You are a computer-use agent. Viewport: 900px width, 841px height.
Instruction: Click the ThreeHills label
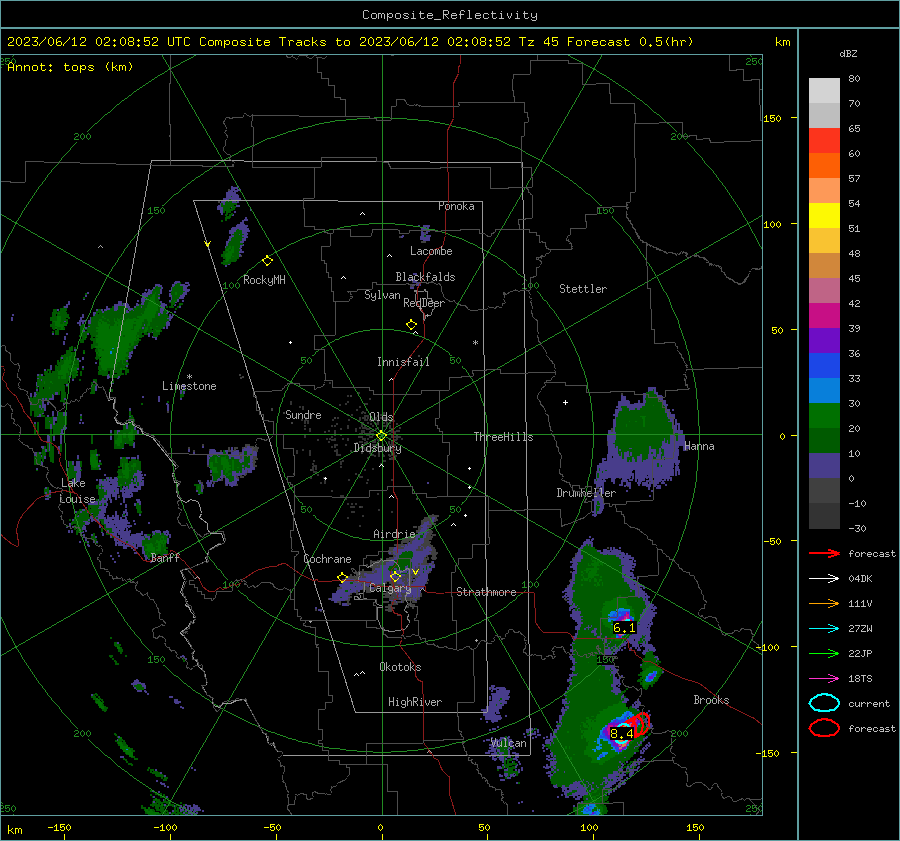[503, 437]
